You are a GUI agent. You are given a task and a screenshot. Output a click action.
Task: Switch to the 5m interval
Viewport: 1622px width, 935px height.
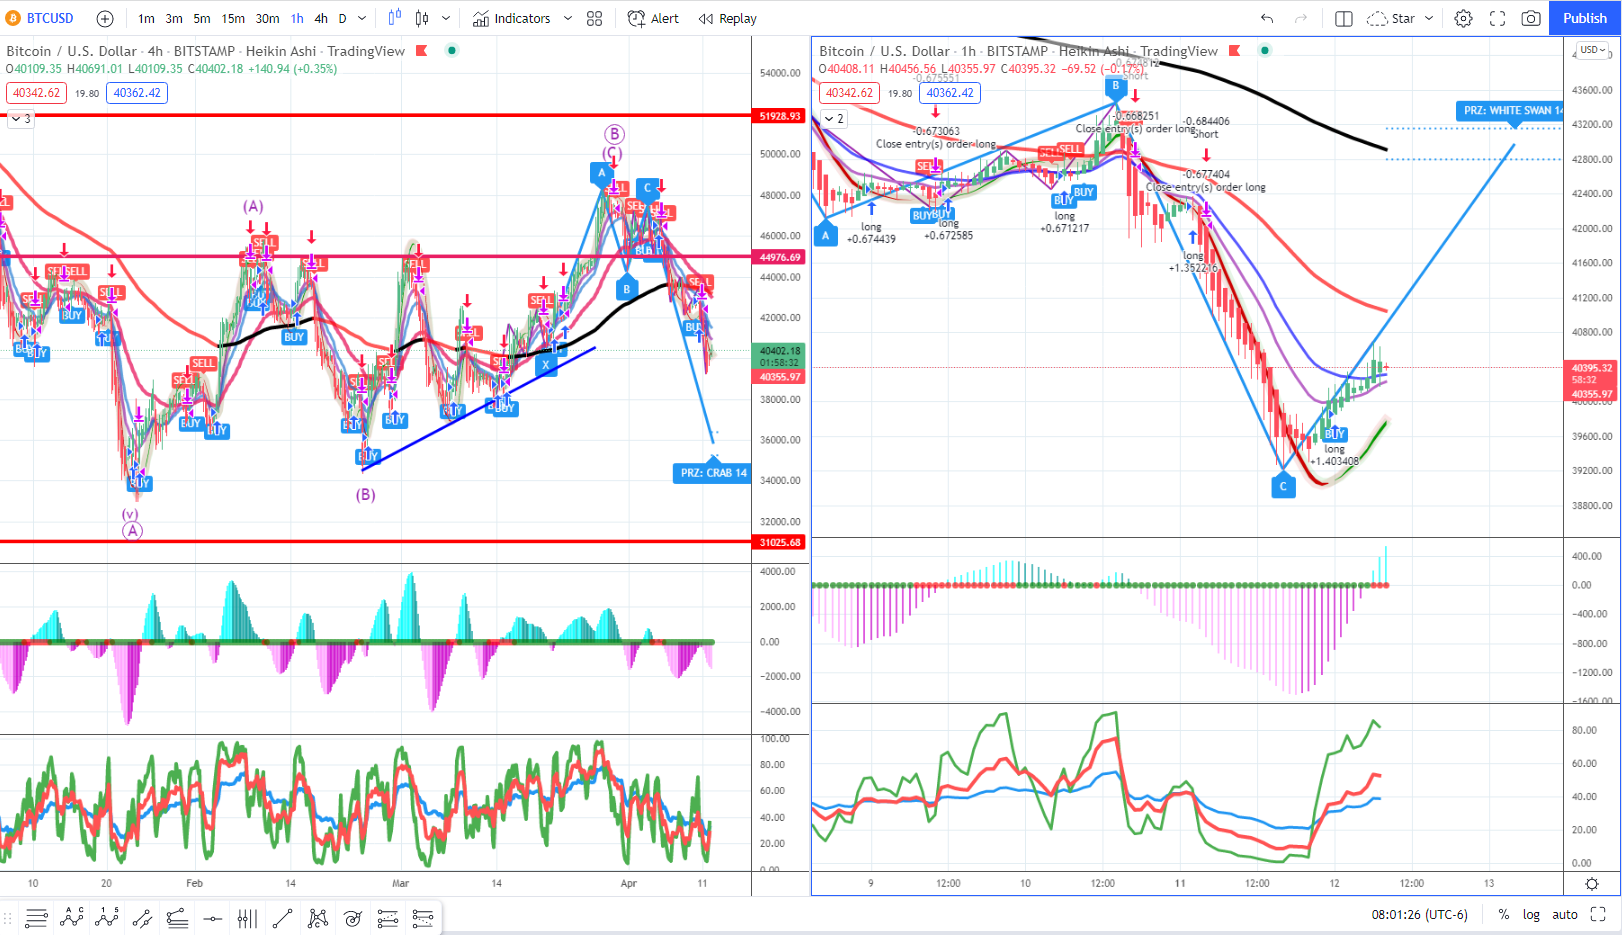point(202,18)
